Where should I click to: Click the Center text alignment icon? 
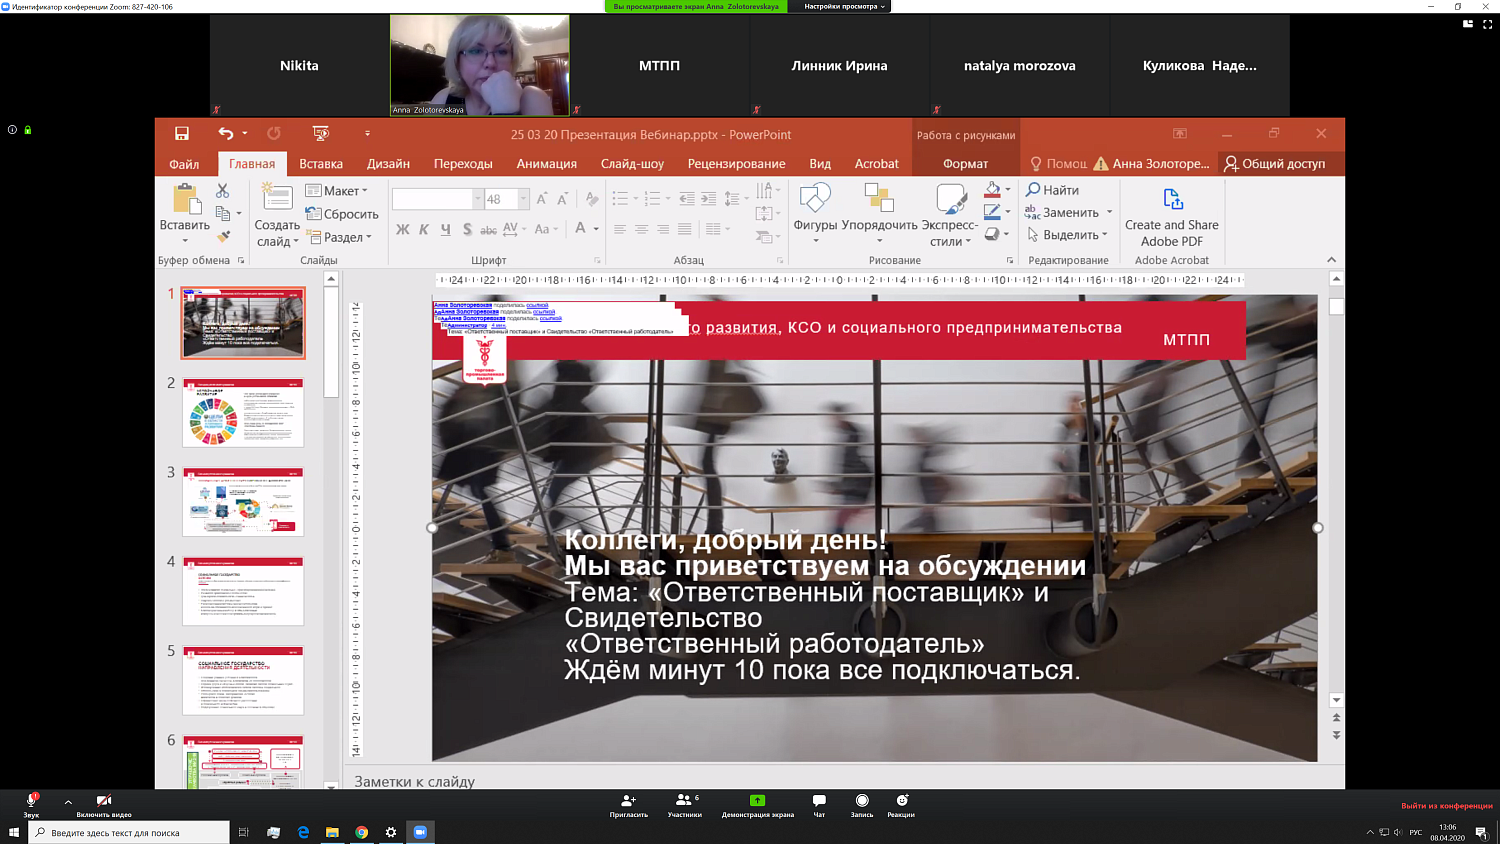pyautogui.click(x=641, y=229)
